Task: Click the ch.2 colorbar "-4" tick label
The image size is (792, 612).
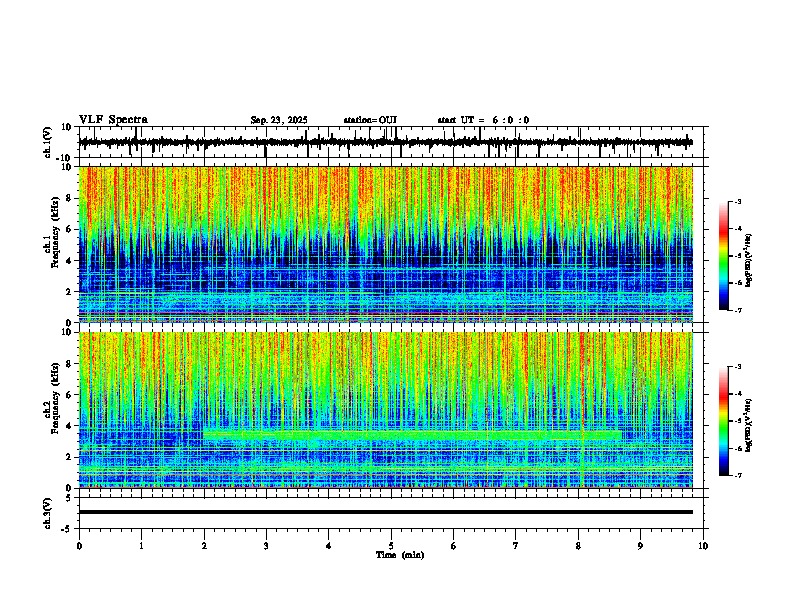Action: 737,394
